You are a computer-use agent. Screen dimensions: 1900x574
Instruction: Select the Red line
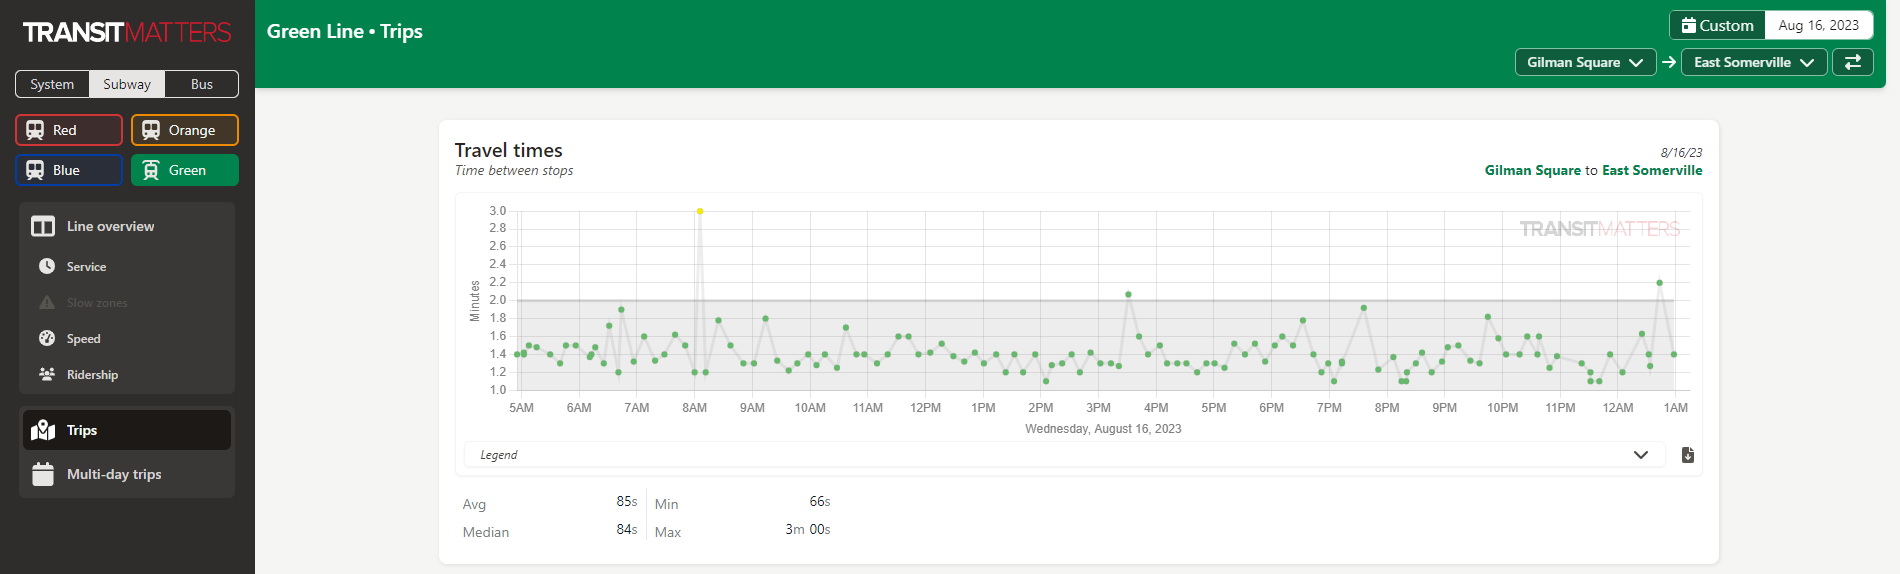(69, 130)
